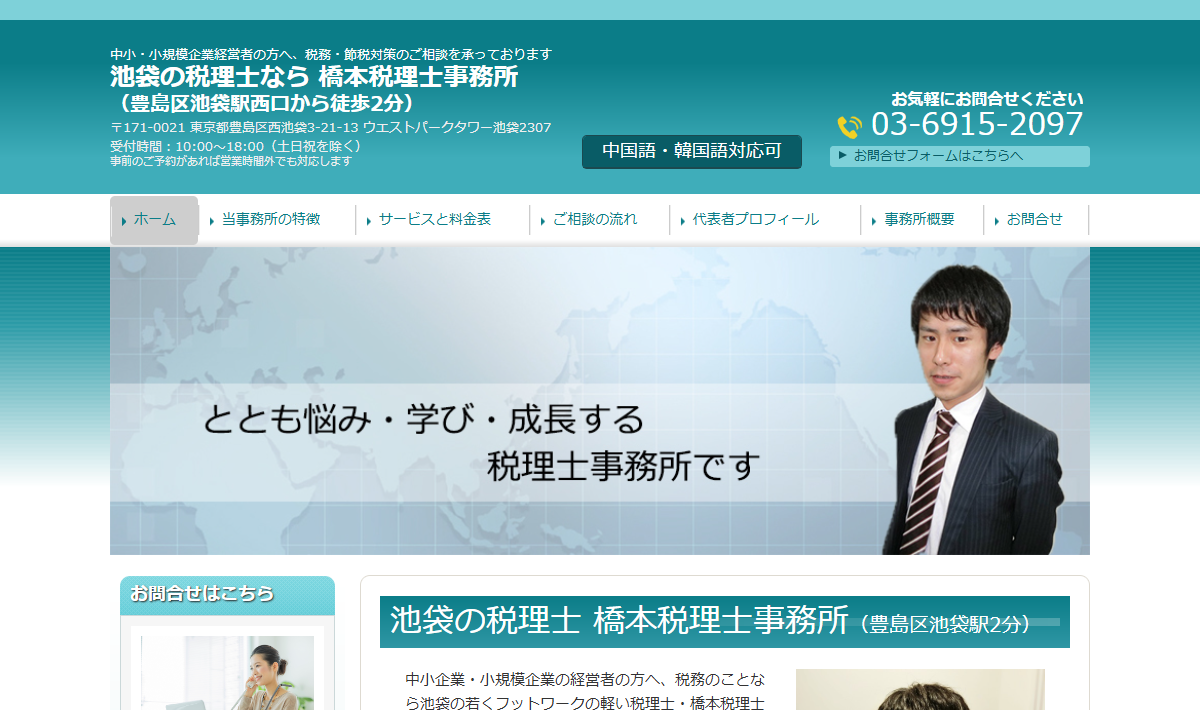Click the office address line 〒171-0021
This screenshot has width=1200, height=710.
pos(331,127)
